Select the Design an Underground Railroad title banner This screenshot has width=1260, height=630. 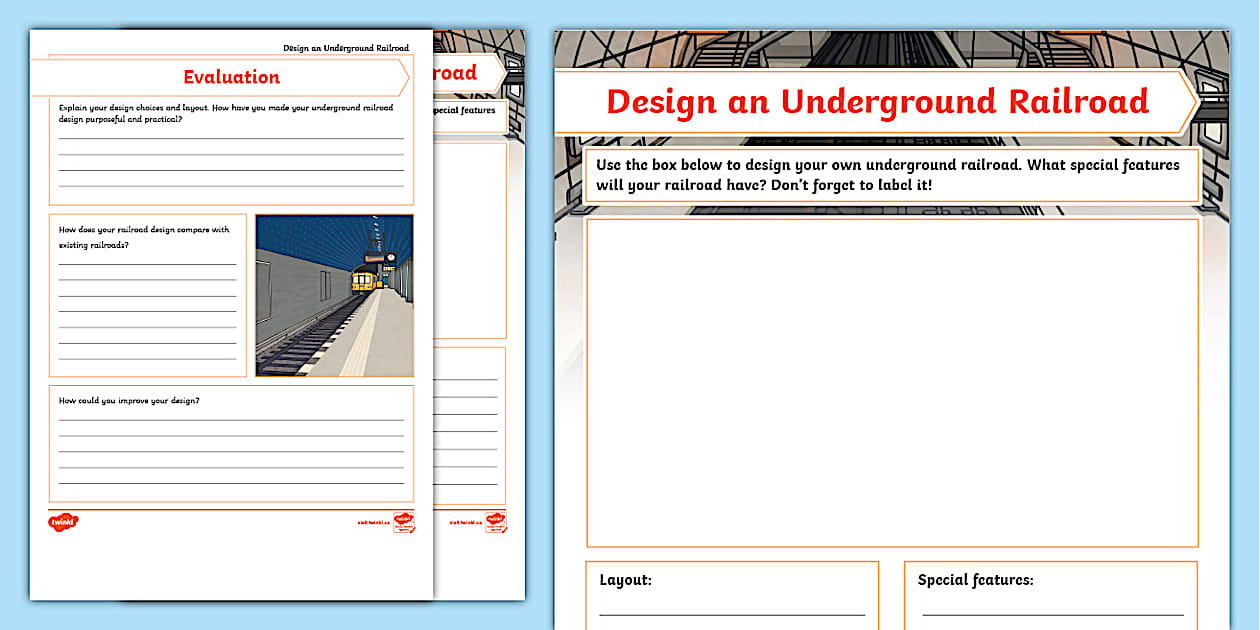[x=877, y=100]
